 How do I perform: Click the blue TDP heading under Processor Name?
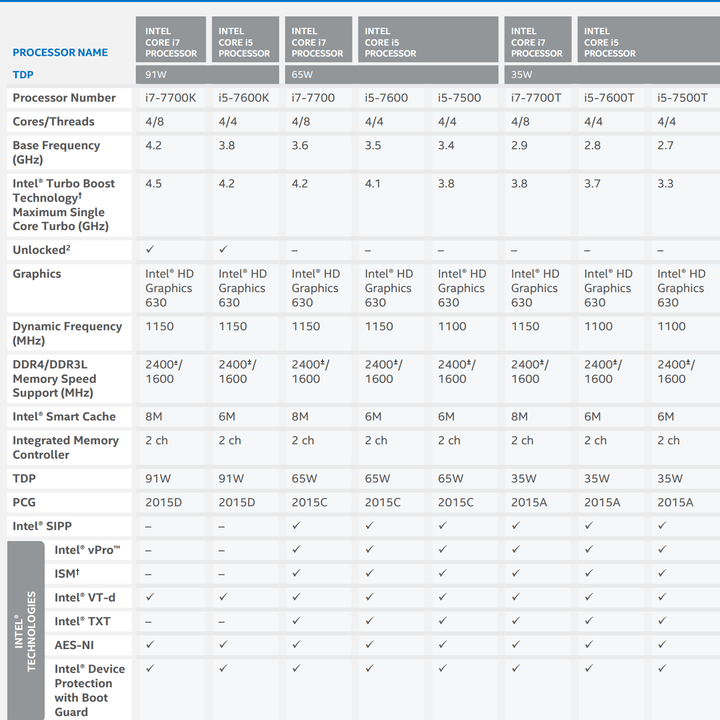(23, 74)
